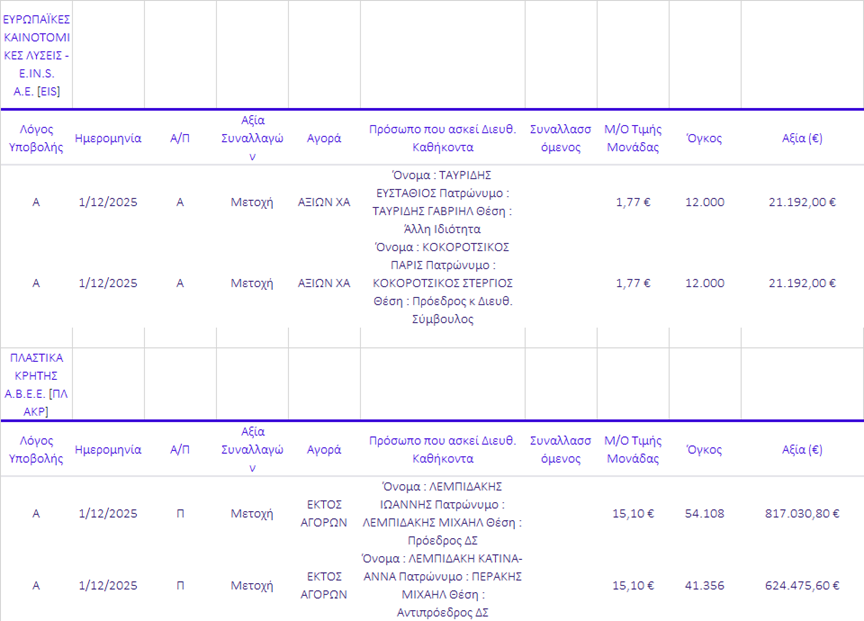864x621 pixels.
Task: Click 15,10 € price in ΛΕΜΠΙΔΑΚΗΣ ΙΩΑΝΝΗΣ row
Action: click(633, 514)
